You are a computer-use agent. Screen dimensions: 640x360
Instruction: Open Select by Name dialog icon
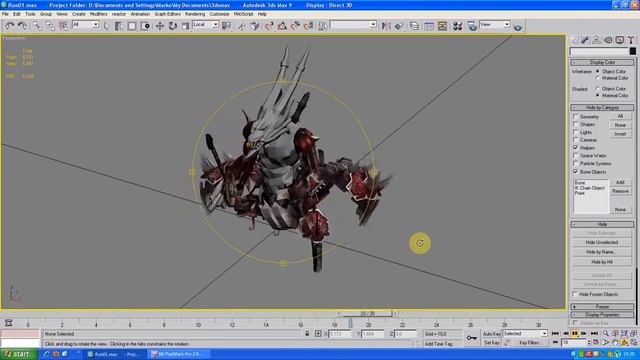coord(119,26)
